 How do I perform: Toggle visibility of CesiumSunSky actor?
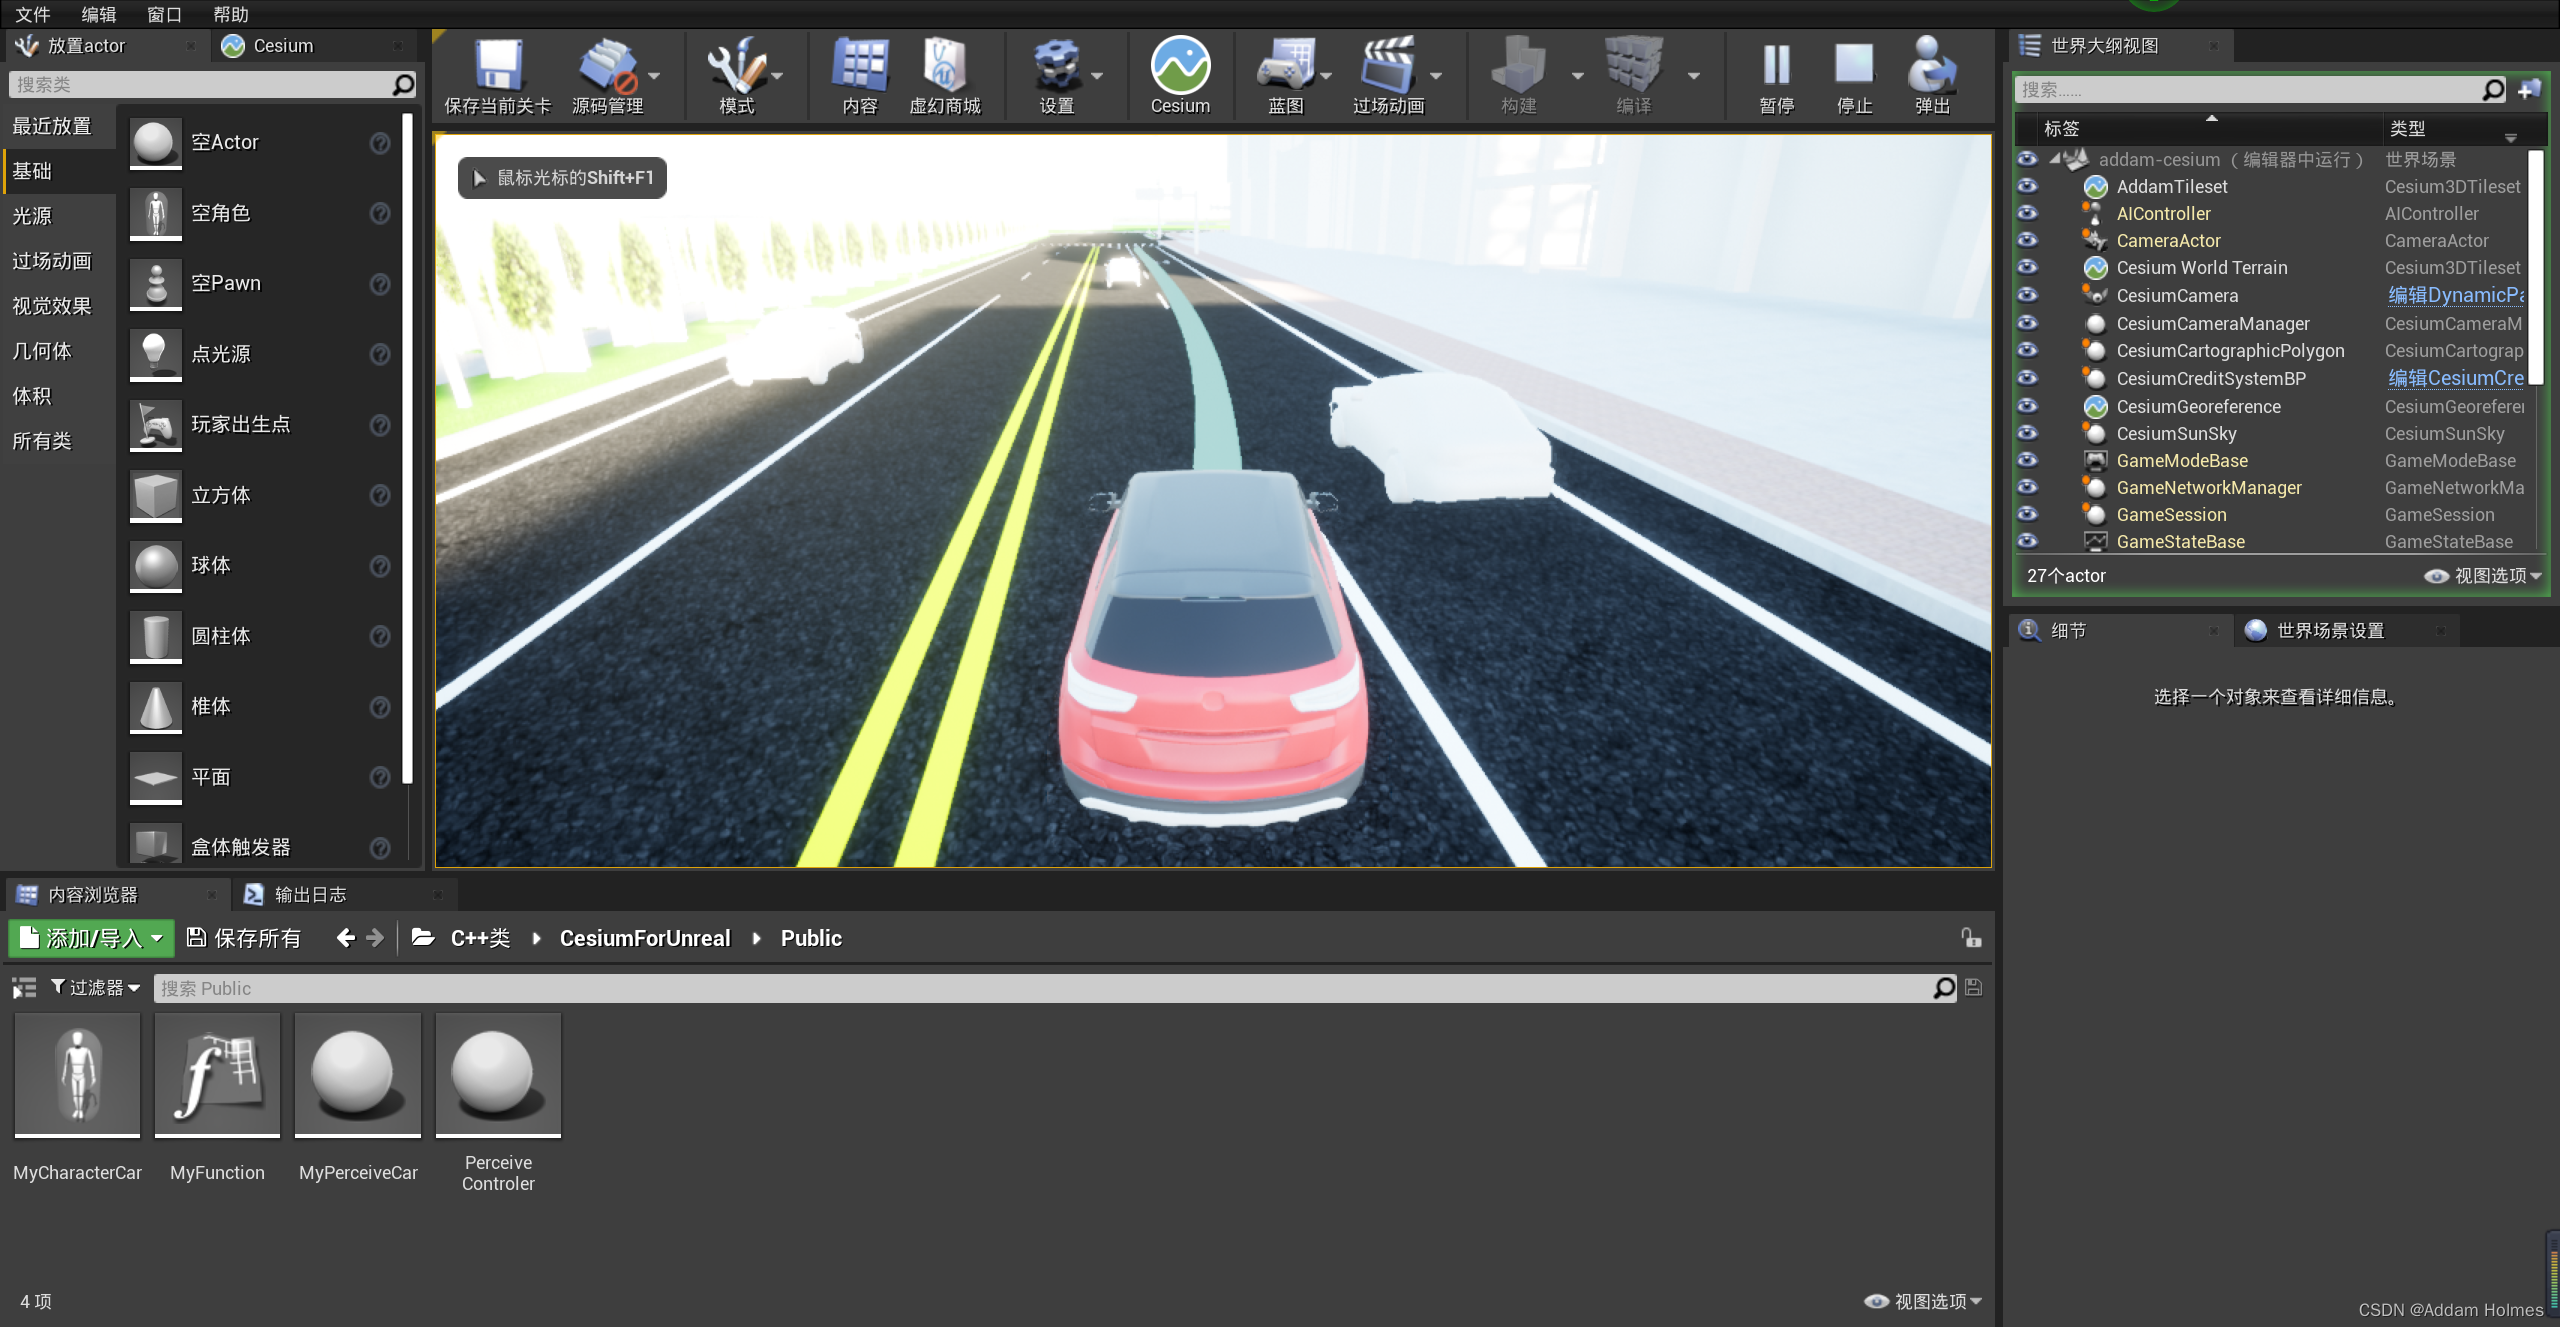(x=2029, y=432)
